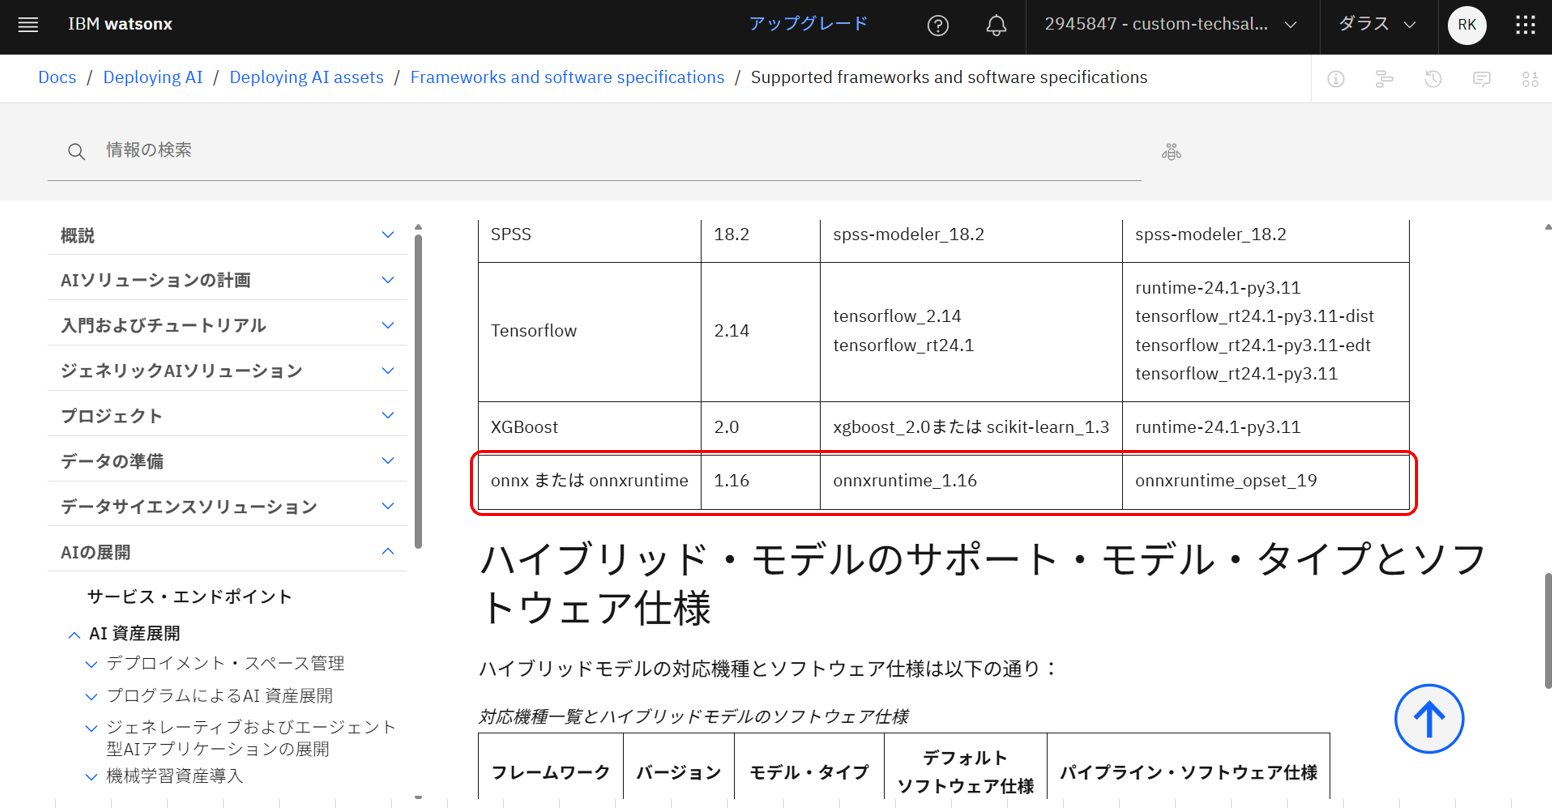Open the comments speech bubble icon

(x=1482, y=79)
